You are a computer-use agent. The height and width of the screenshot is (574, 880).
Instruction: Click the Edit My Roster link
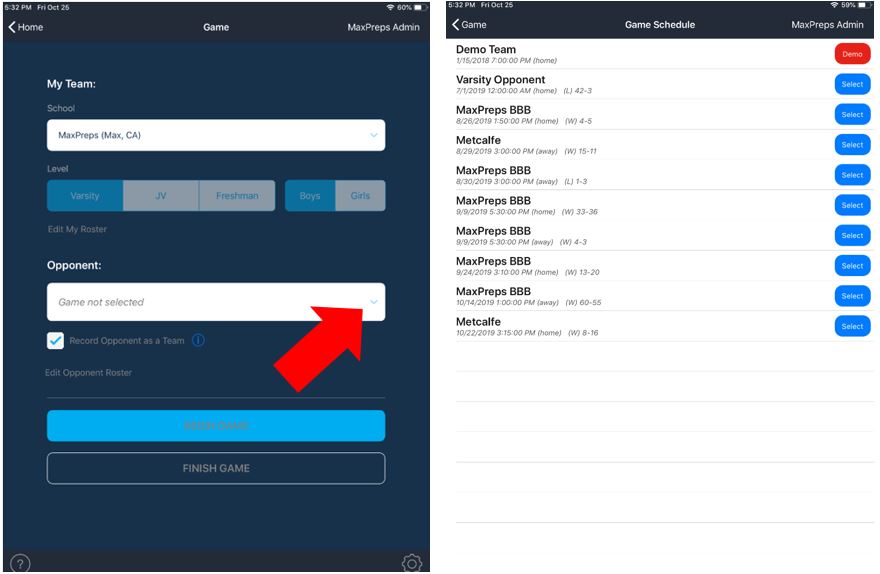(77, 229)
